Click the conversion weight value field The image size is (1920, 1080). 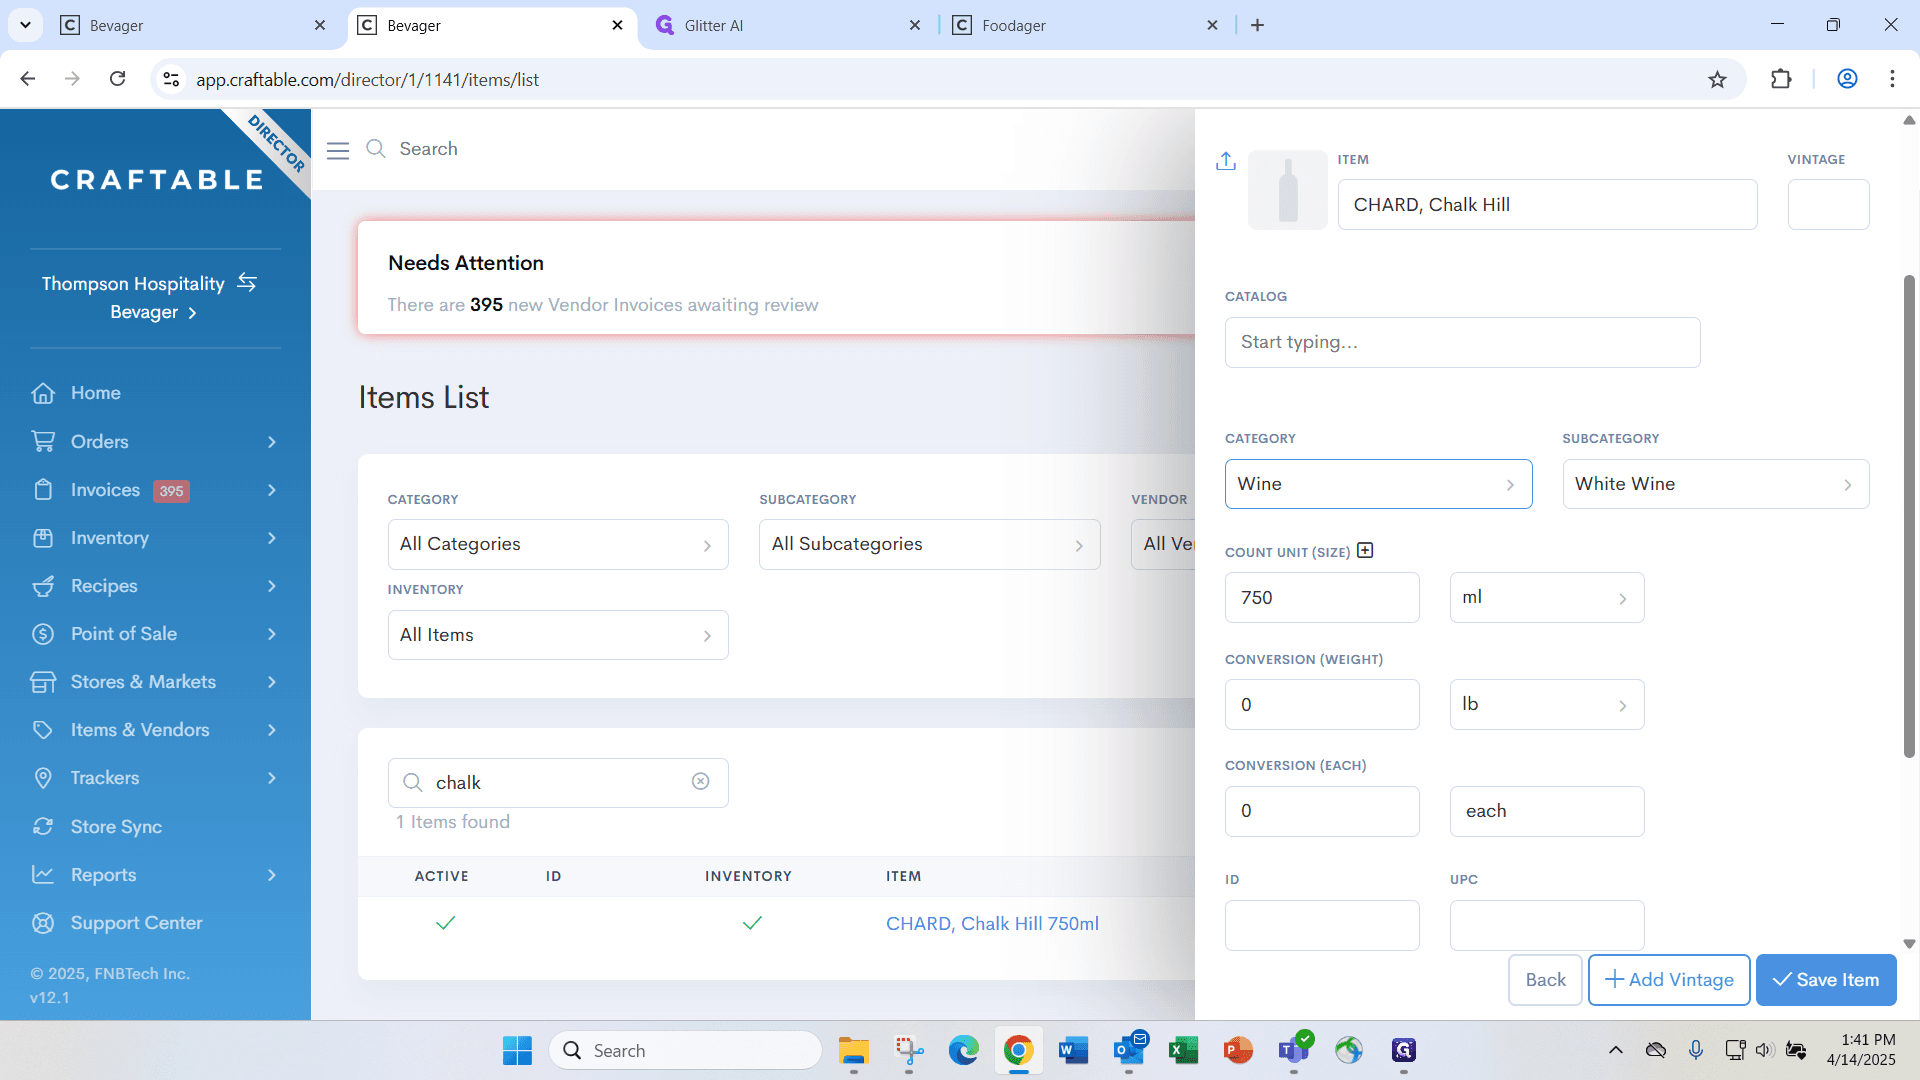pyautogui.click(x=1322, y=704)
